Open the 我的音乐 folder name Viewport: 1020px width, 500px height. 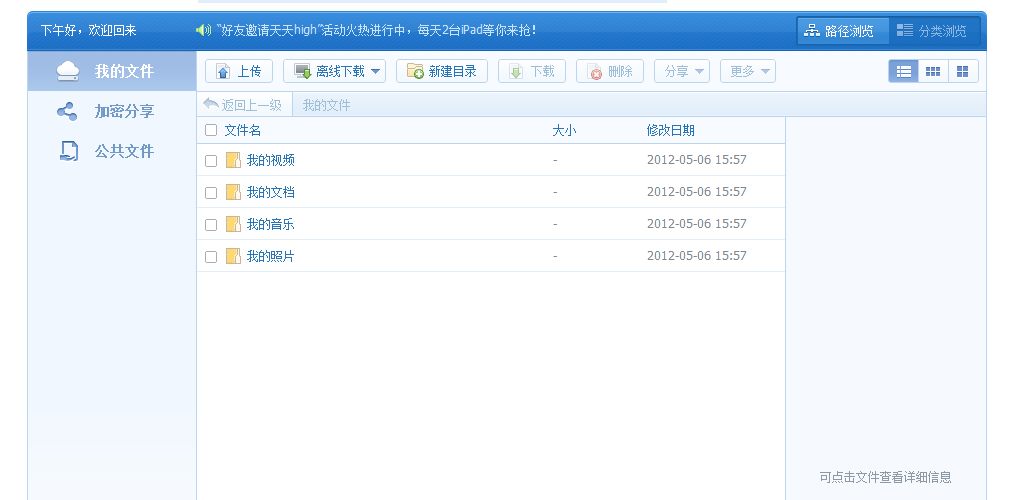271,224
